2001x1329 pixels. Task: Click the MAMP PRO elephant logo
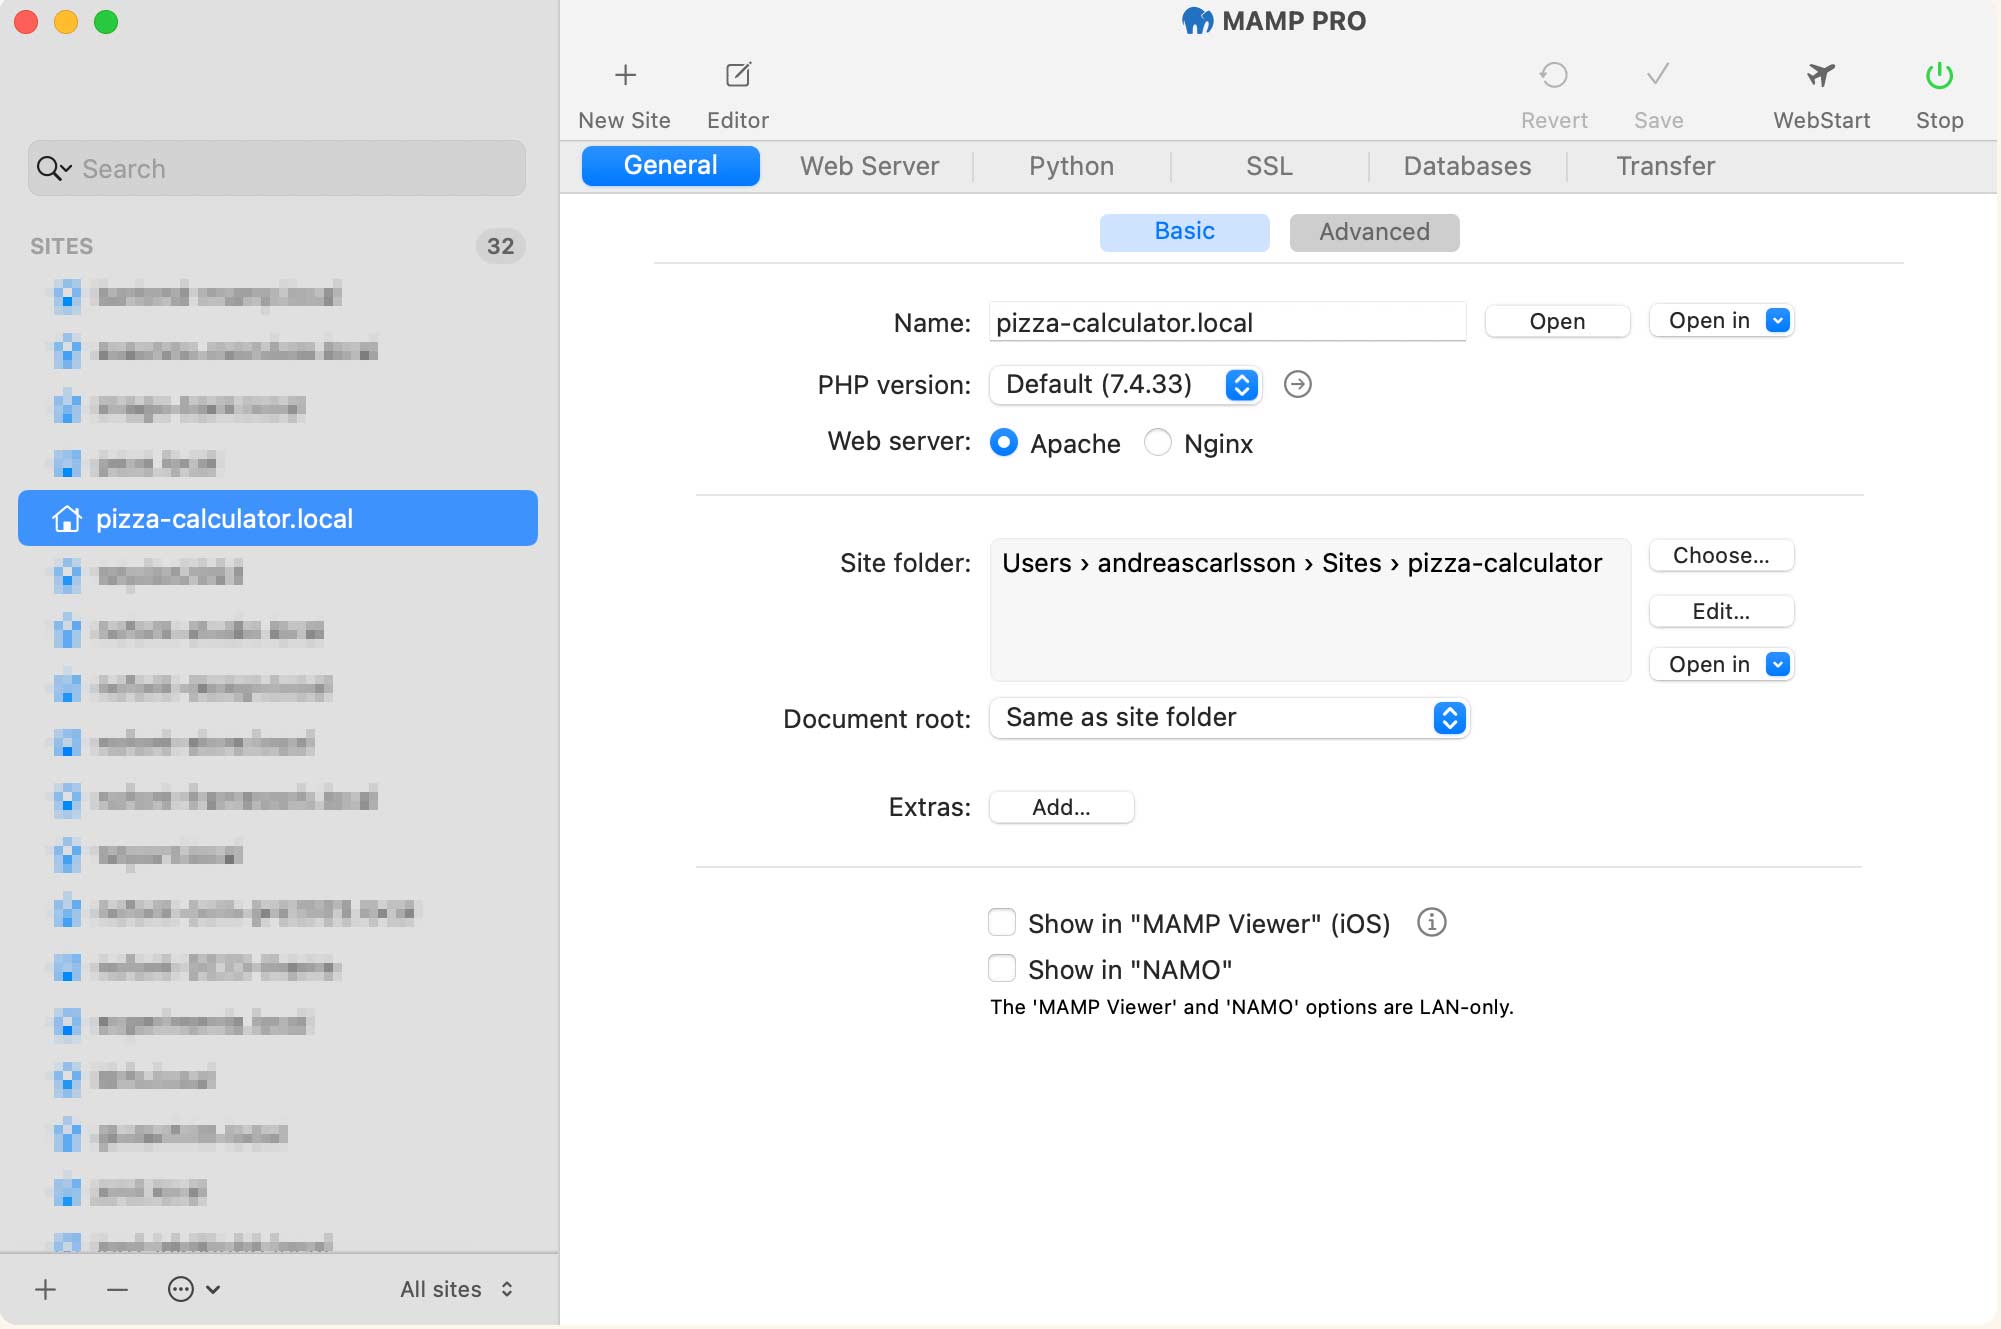pos(1197,21)
